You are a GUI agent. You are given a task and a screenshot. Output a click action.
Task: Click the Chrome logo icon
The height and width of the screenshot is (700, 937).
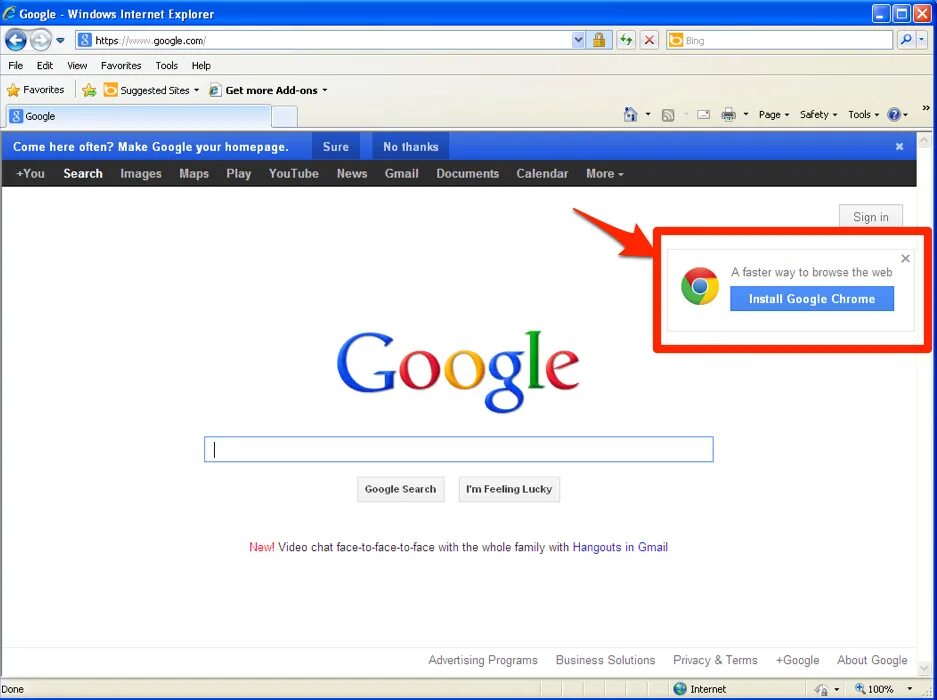point(700,286)
